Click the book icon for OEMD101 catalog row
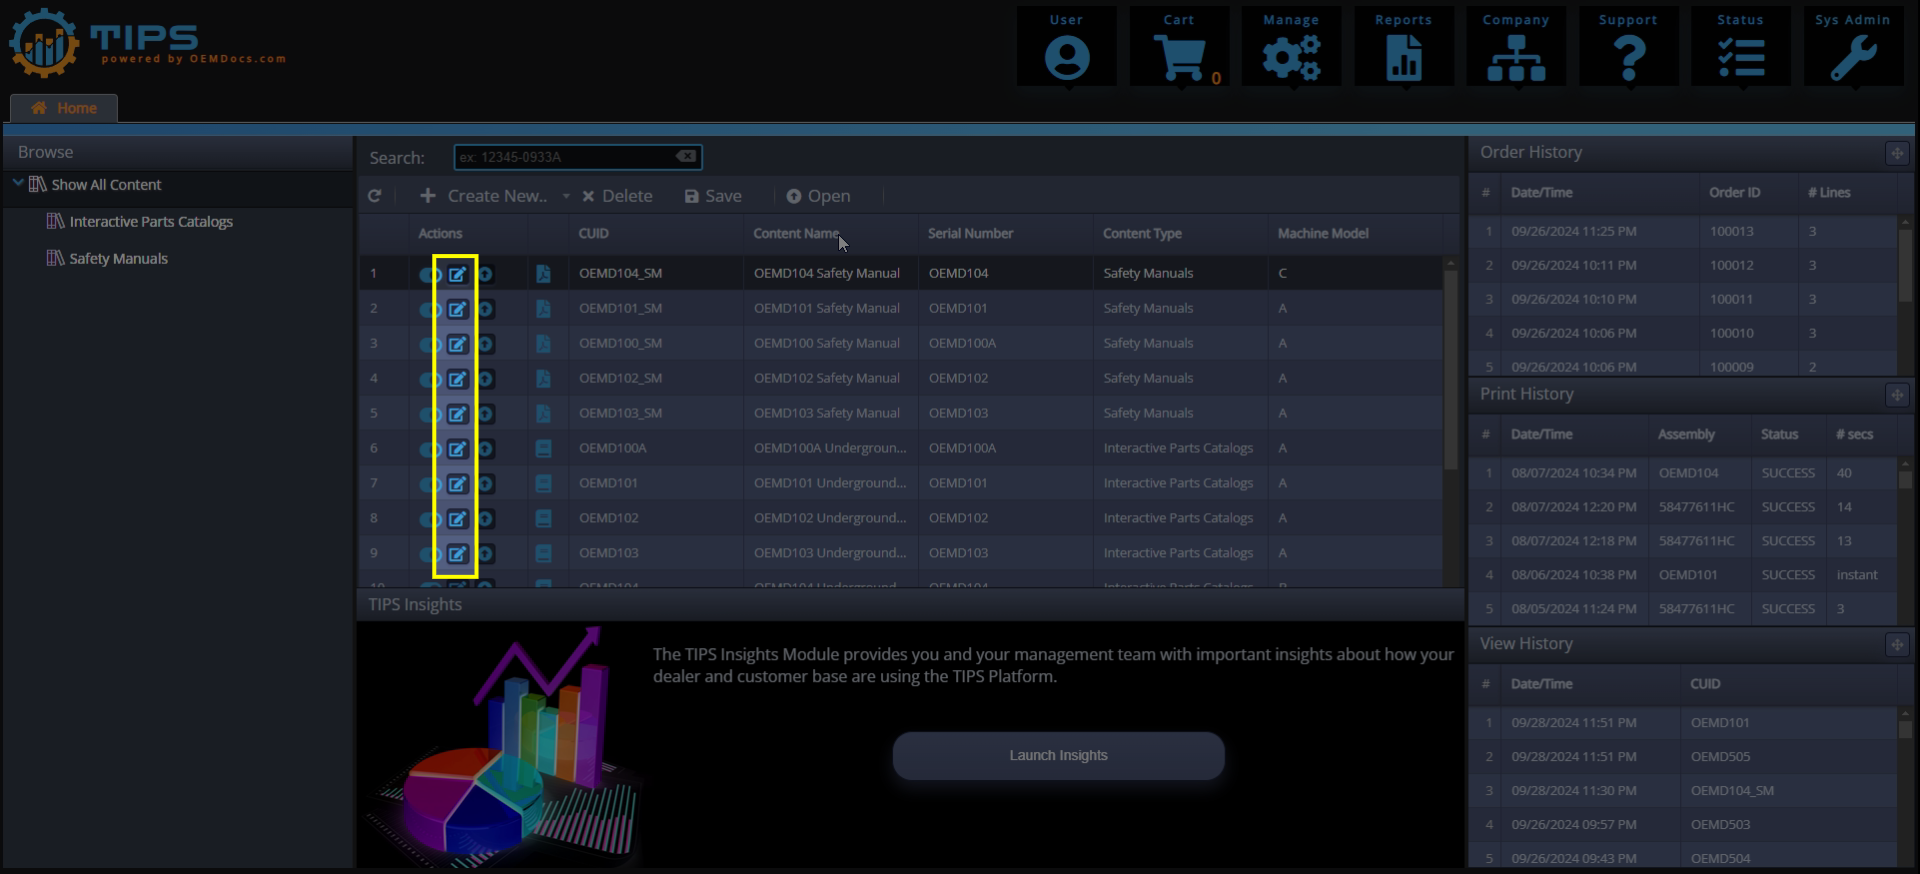The width and height of the screenshot is (1920, 874). pyautogui.click(x=543, y=483)
